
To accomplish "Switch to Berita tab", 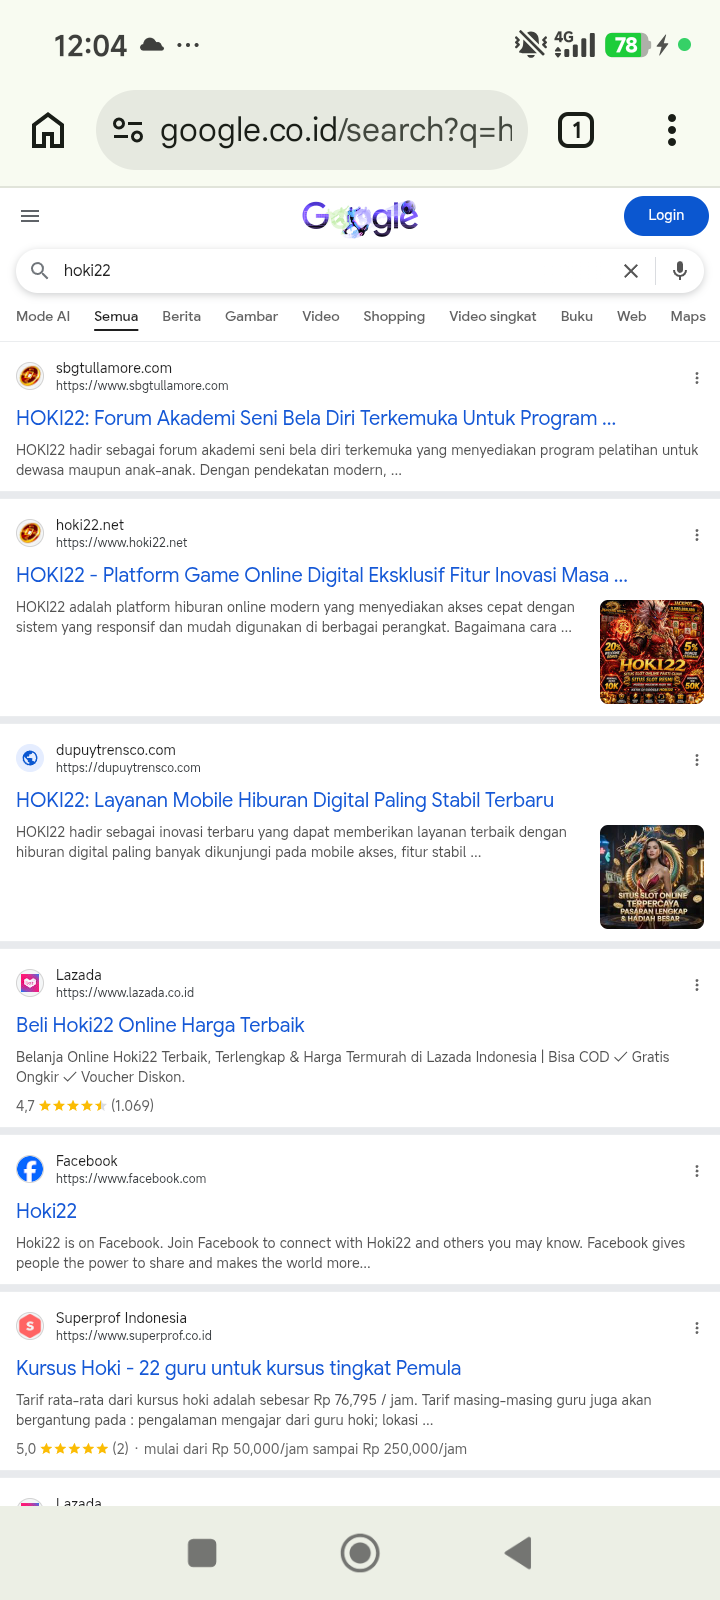I will pos(181,316).
